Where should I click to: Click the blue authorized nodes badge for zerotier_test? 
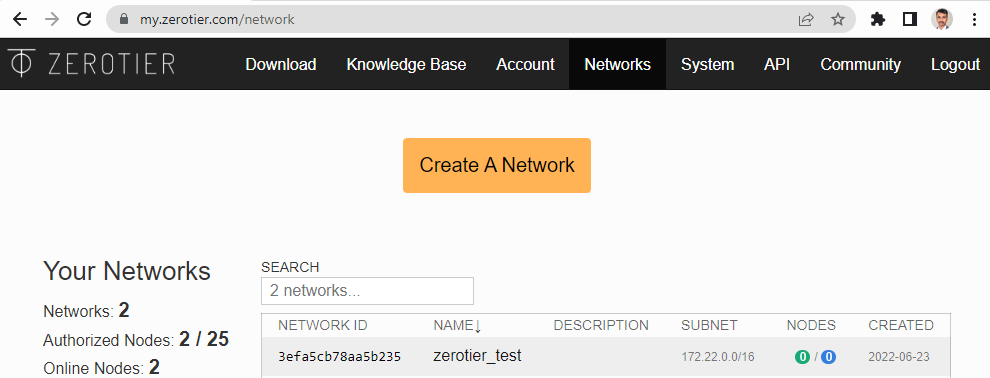(828, 357)
